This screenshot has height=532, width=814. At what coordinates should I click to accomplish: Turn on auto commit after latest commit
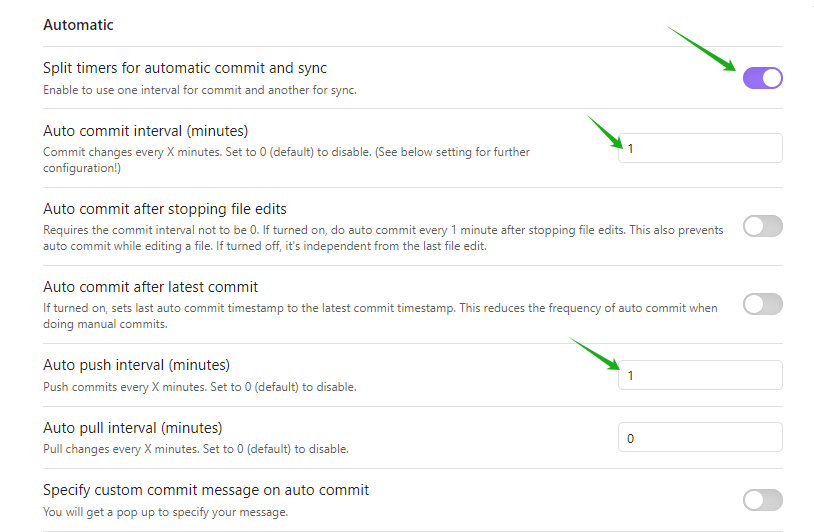click(x=762, y=304)
